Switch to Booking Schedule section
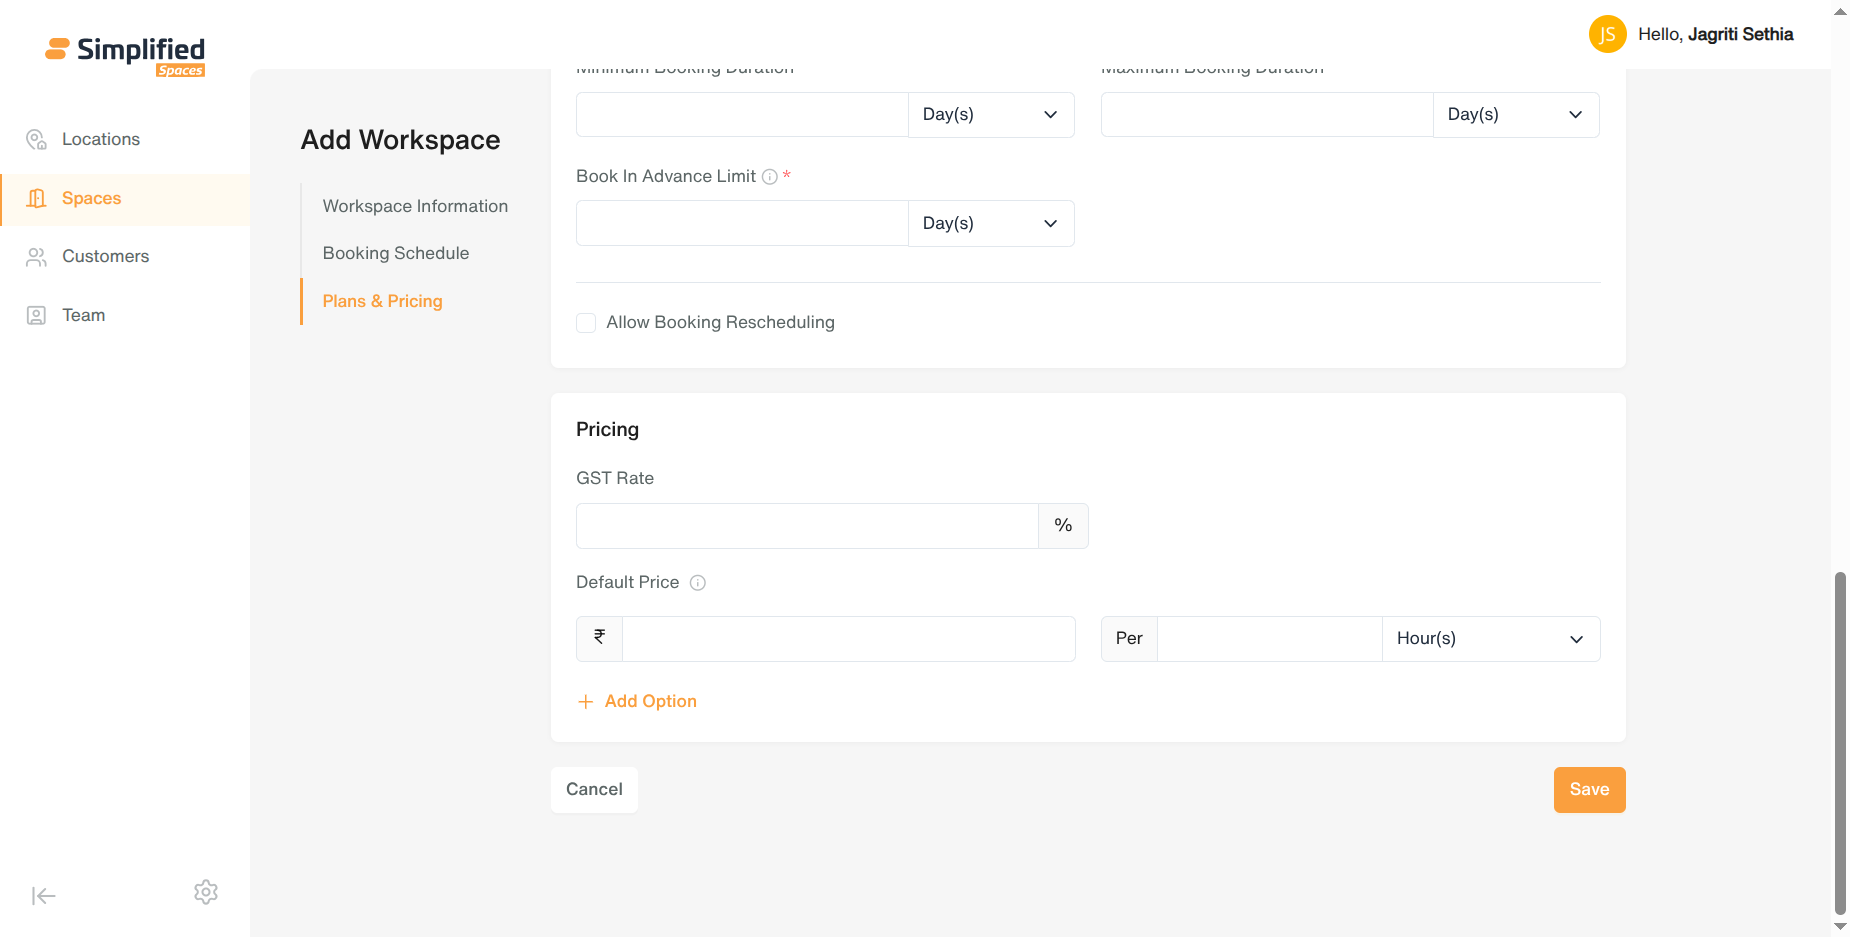Viewport: 1850px width, 937px height. pos(396,253)
